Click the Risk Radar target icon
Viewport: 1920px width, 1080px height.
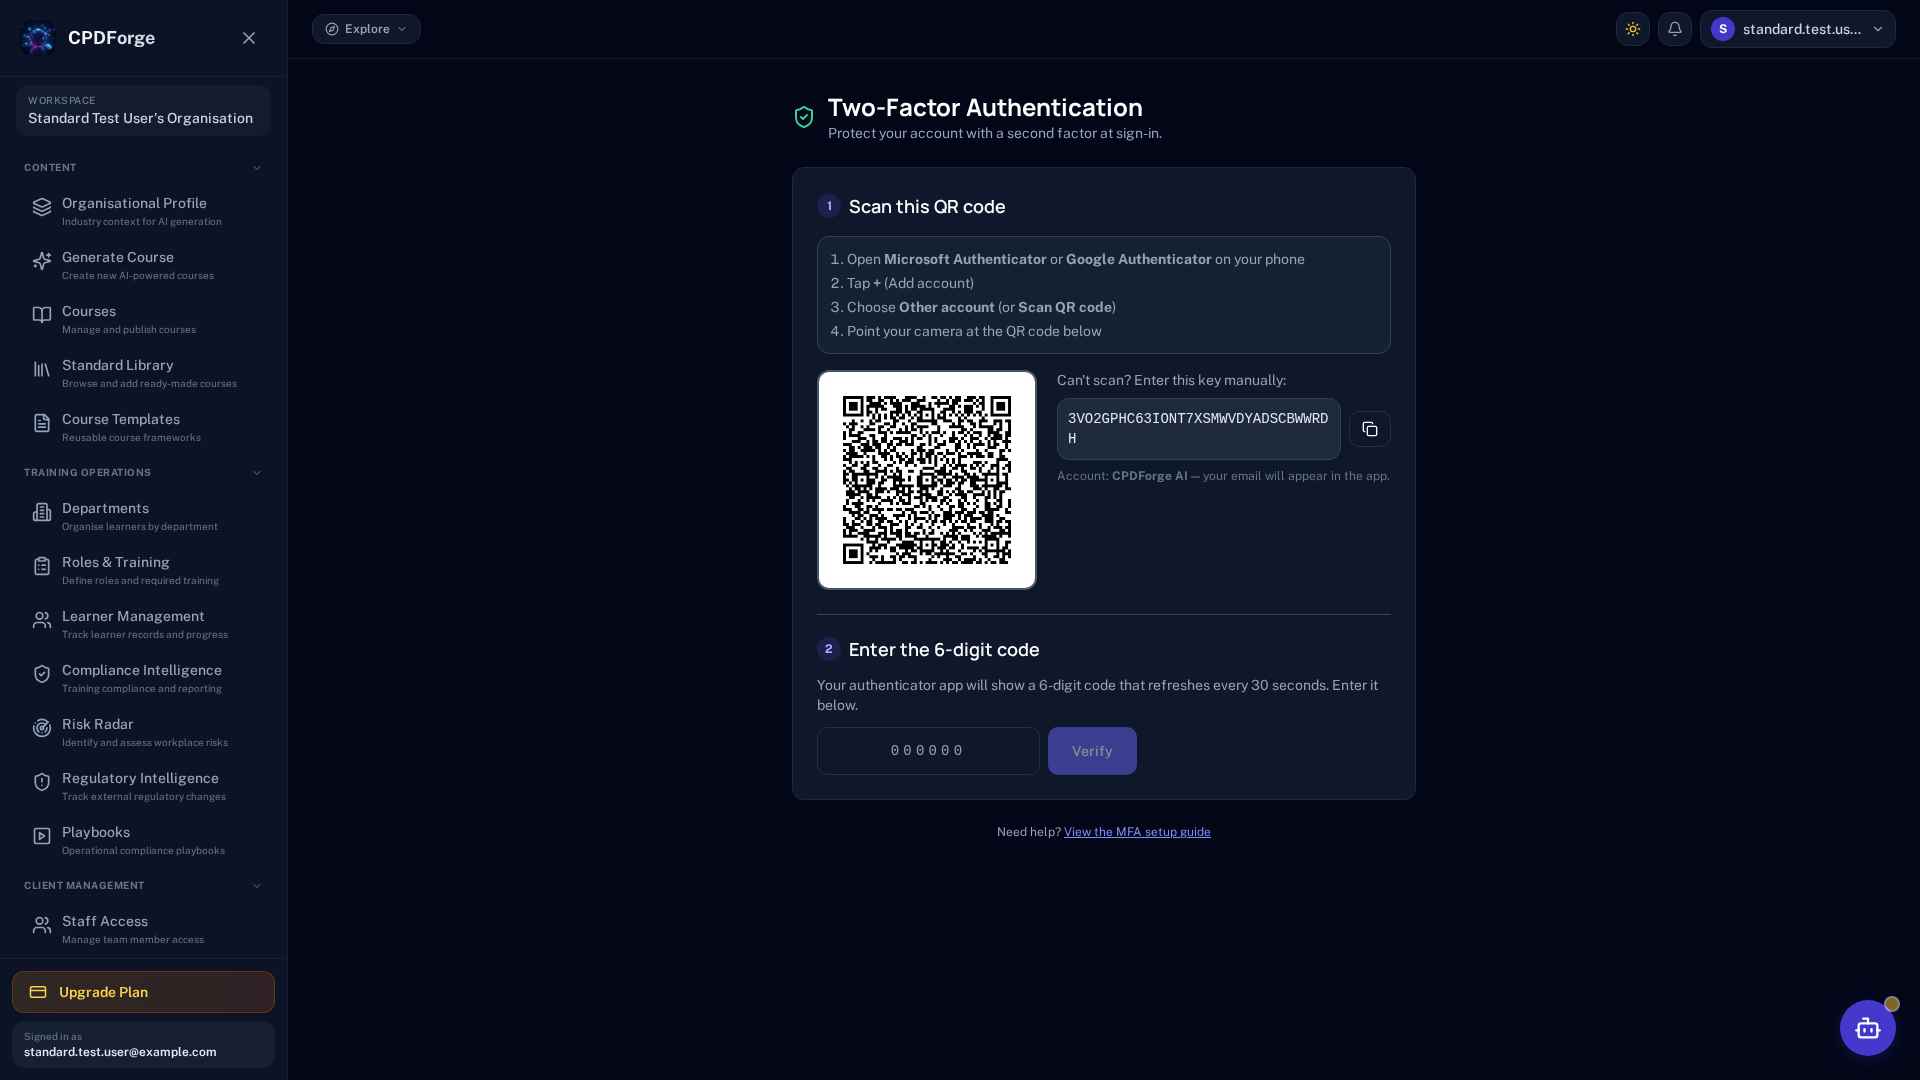pyautogui.click(x=42, y=728)
